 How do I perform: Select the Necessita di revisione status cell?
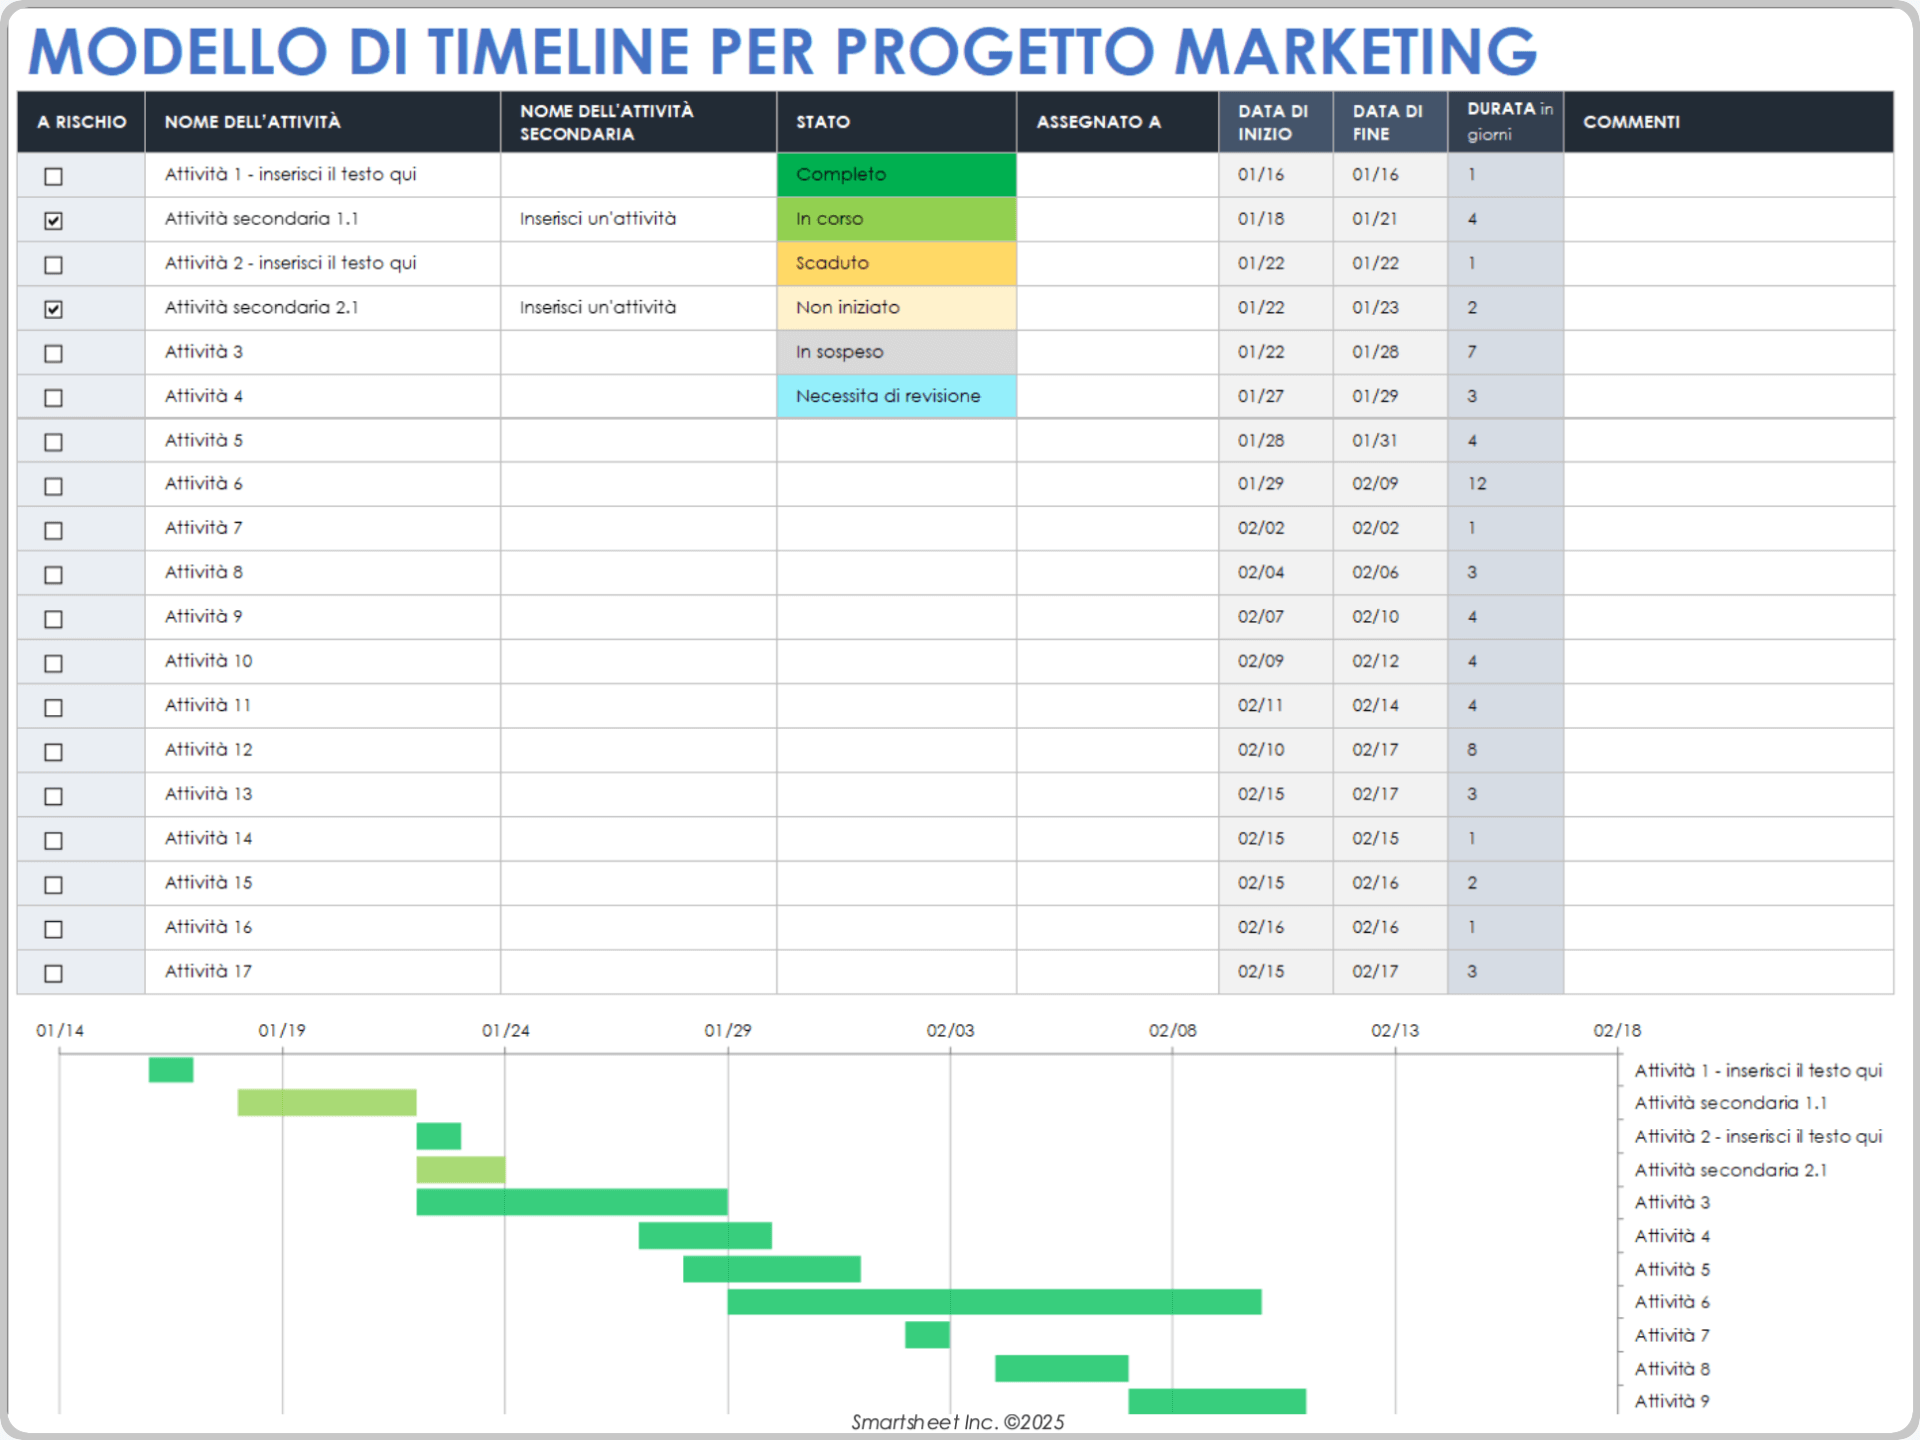896,396
